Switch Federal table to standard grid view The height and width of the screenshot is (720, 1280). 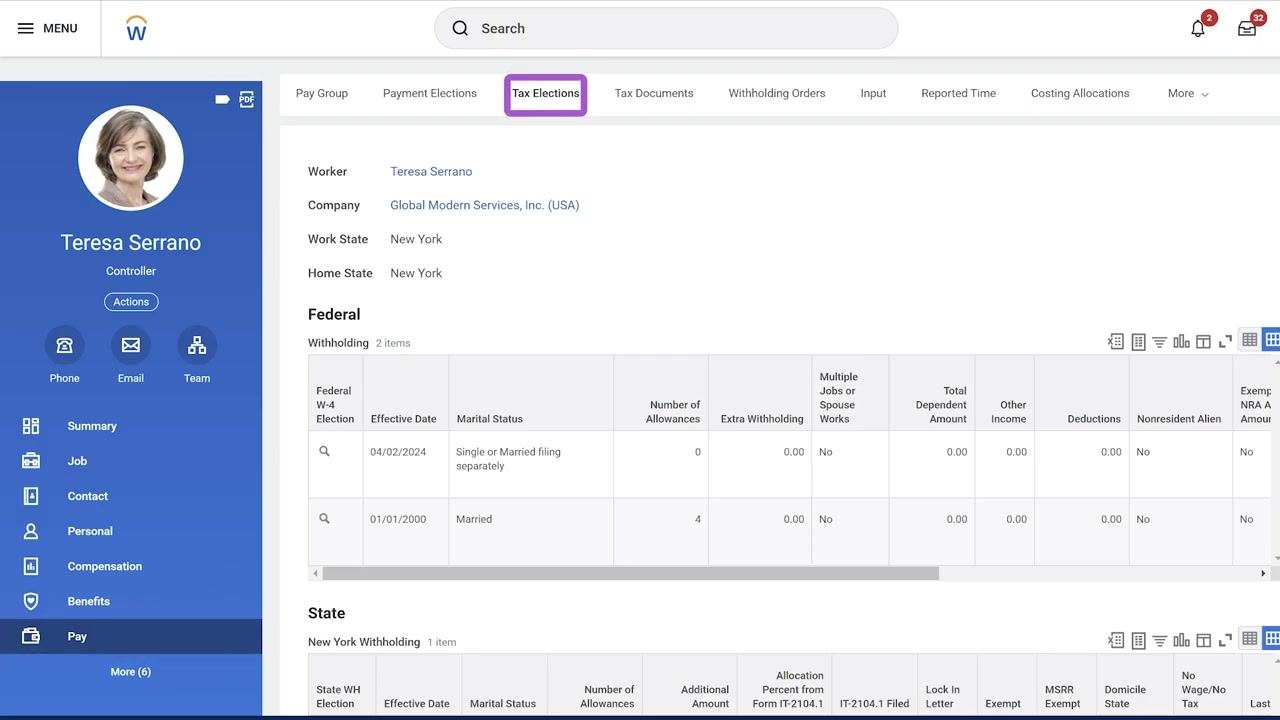[x=1250, y=340]
